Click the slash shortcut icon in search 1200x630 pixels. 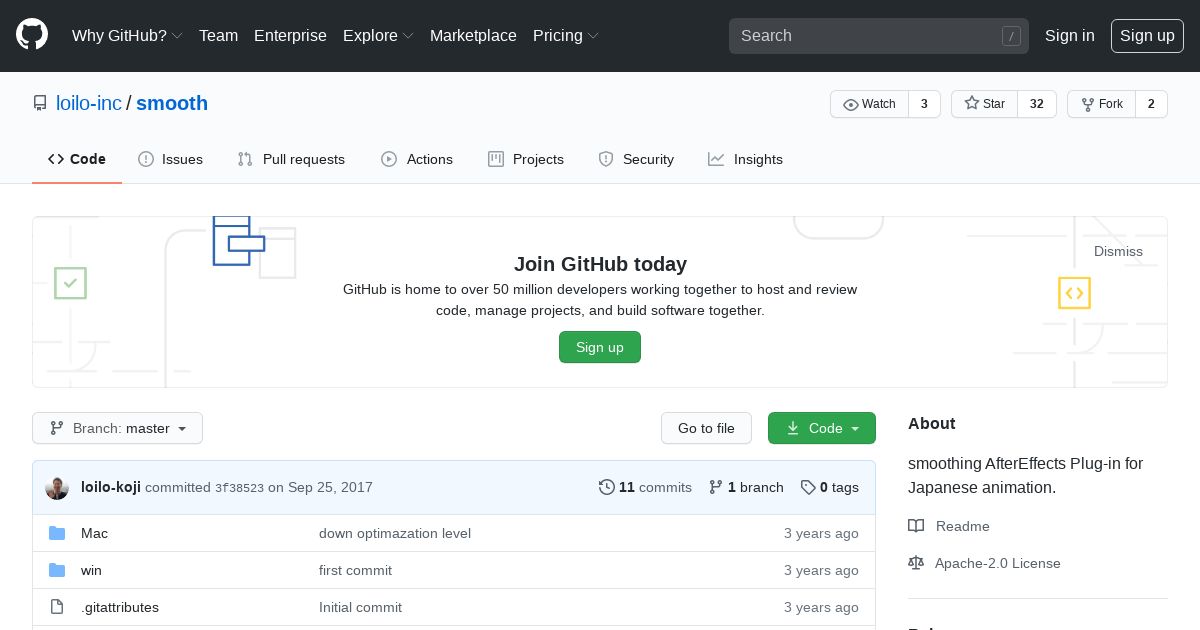pos(1011,36)
